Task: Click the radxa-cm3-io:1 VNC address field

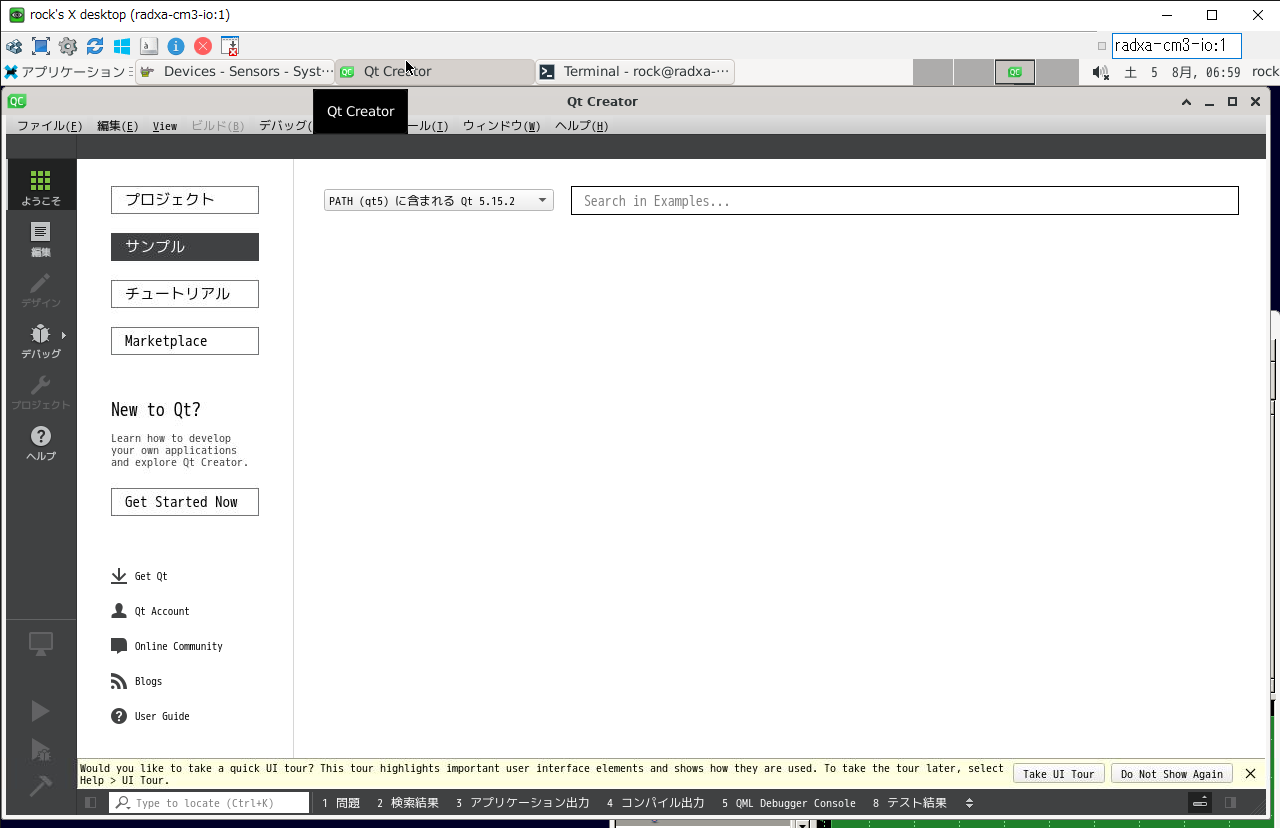Action: point(1176,46)
